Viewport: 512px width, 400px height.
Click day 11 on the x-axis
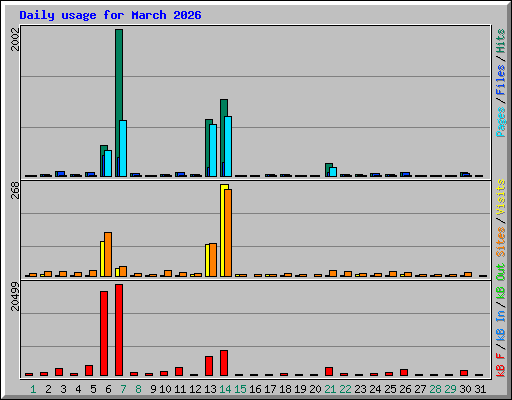[x=180, y=389]
